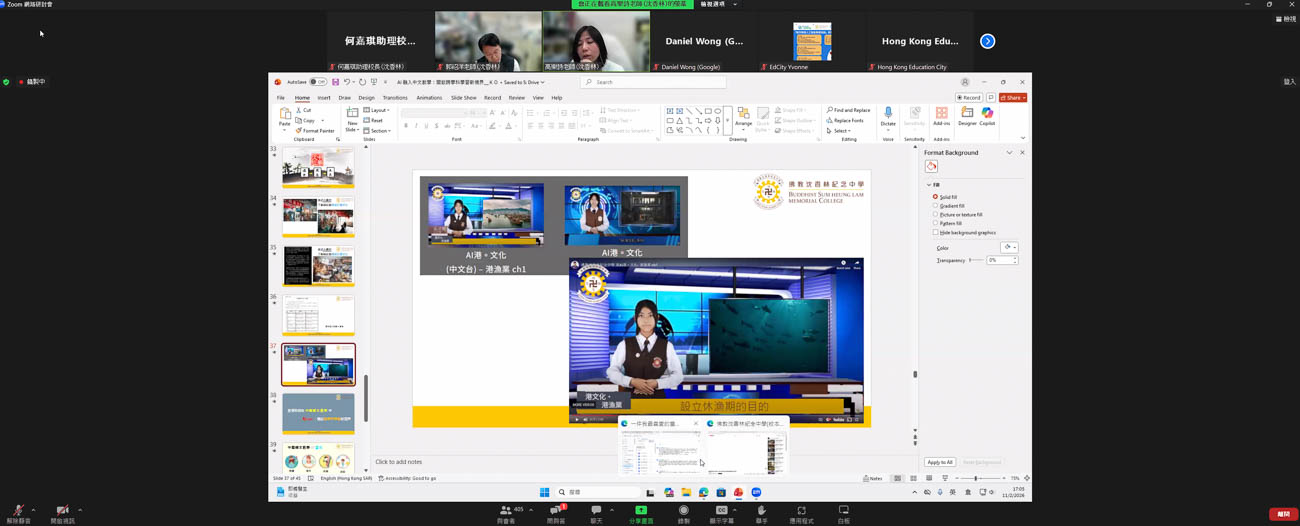Open the Transitions ribbon tab
Viewport: 1300px width, 526px height.
pos(395,98)
